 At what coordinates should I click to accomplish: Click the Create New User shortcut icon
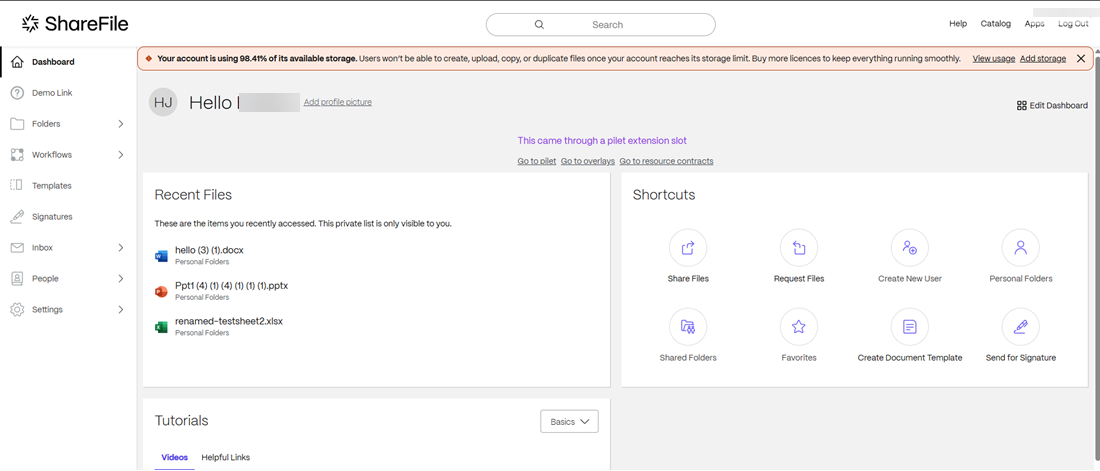910,248
